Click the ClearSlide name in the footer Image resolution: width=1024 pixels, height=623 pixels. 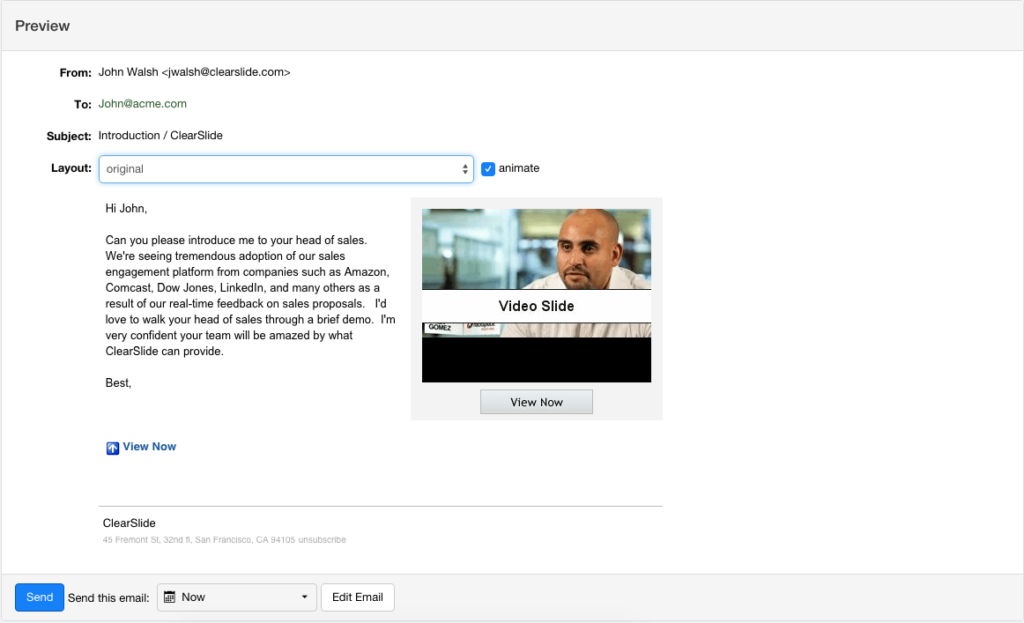(128, 522)
